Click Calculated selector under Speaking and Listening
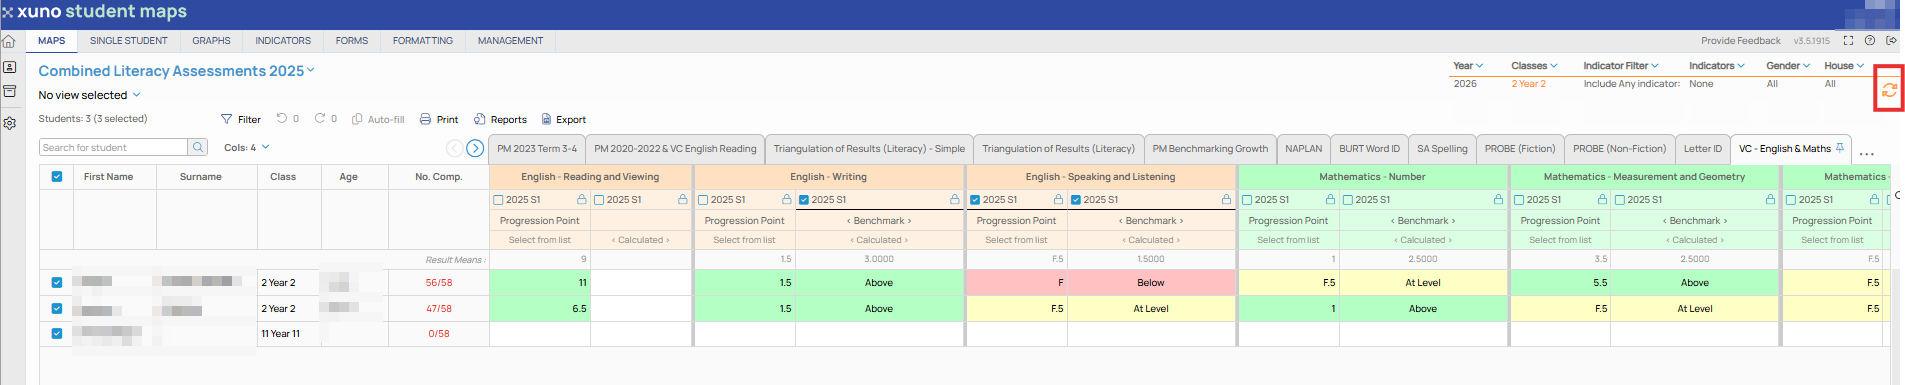The width and height of the screenshot is (1905, 385). [x=1151, y=240]
